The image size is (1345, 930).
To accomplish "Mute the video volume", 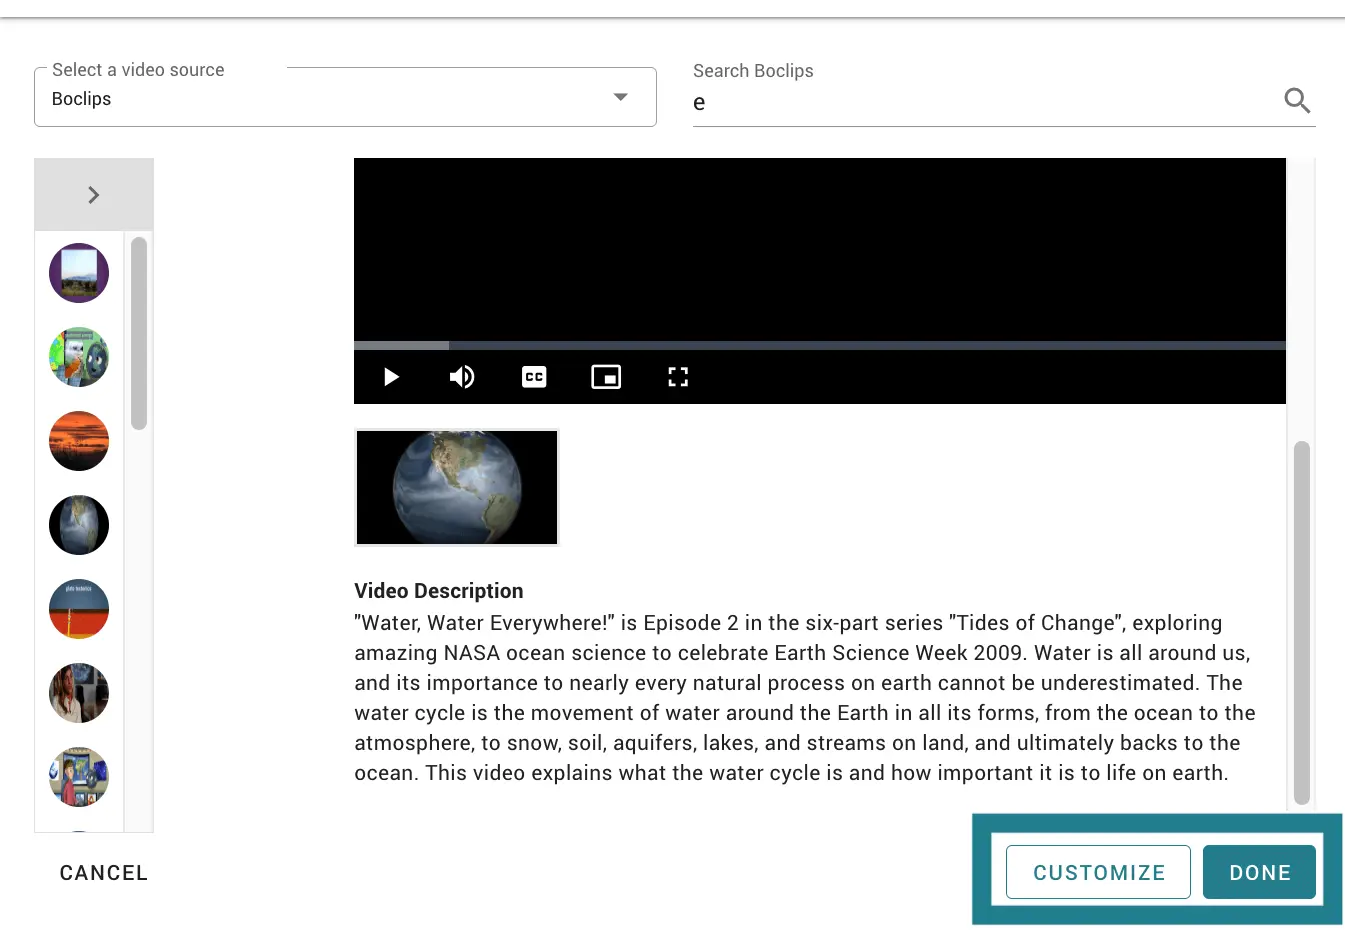I will 462,377.
